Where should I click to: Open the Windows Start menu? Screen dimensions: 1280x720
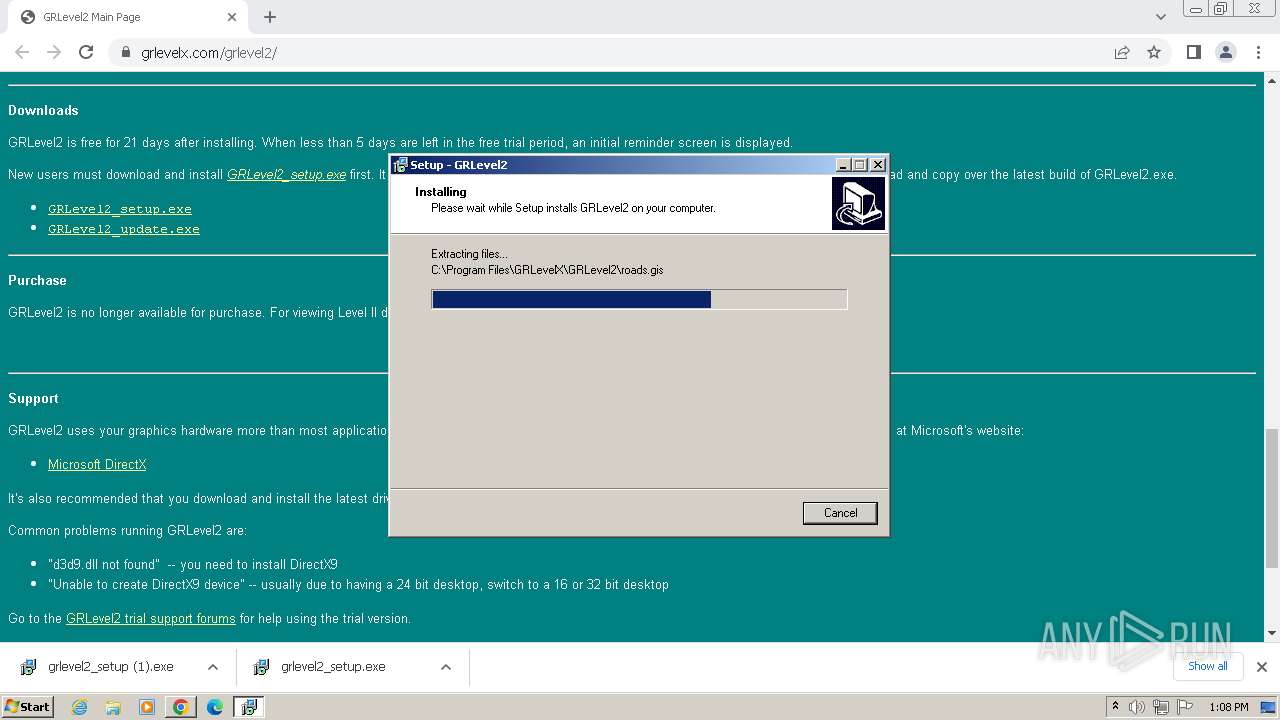click(x=28, y=707)
